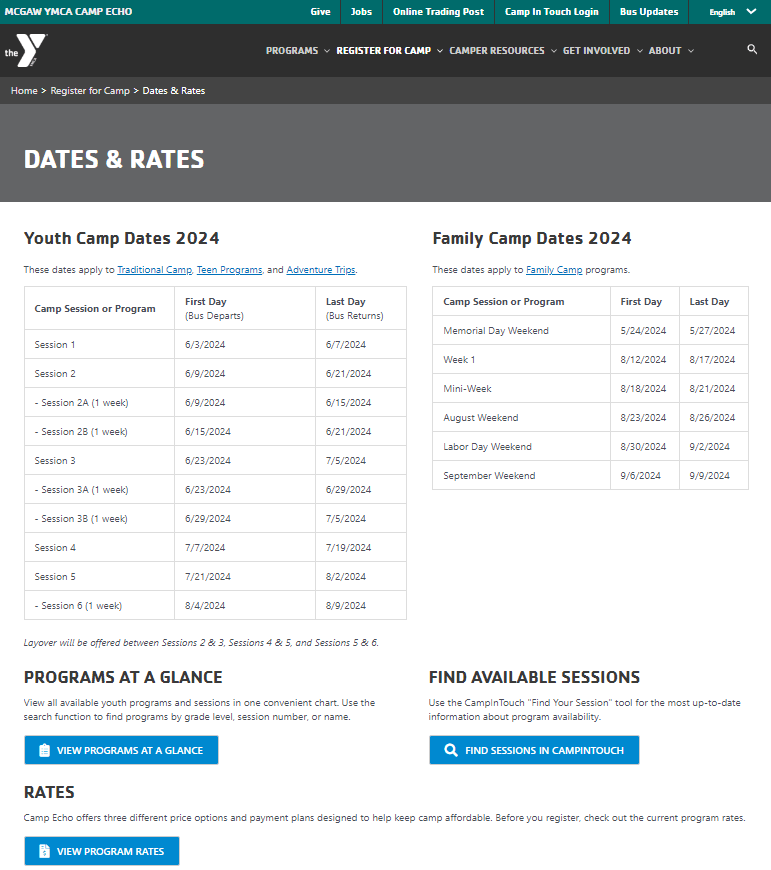Click clipboard icon on Programs at a Glance button

pos(44,750)
